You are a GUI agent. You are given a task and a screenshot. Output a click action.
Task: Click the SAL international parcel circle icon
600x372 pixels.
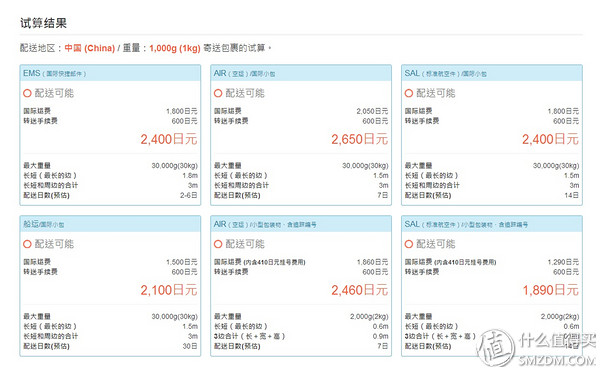(409, 93)
